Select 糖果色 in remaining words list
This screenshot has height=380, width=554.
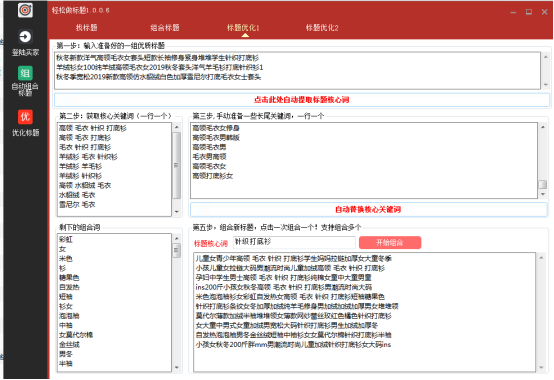pos(69,278)
